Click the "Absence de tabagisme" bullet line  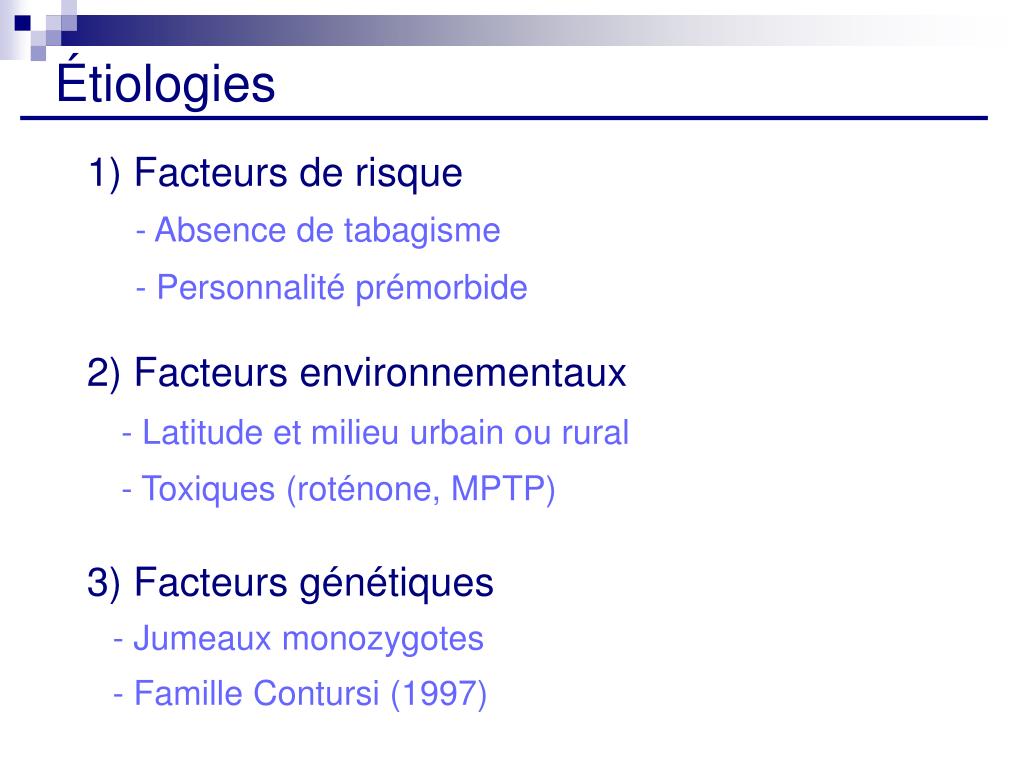click(x=318, y=231)
